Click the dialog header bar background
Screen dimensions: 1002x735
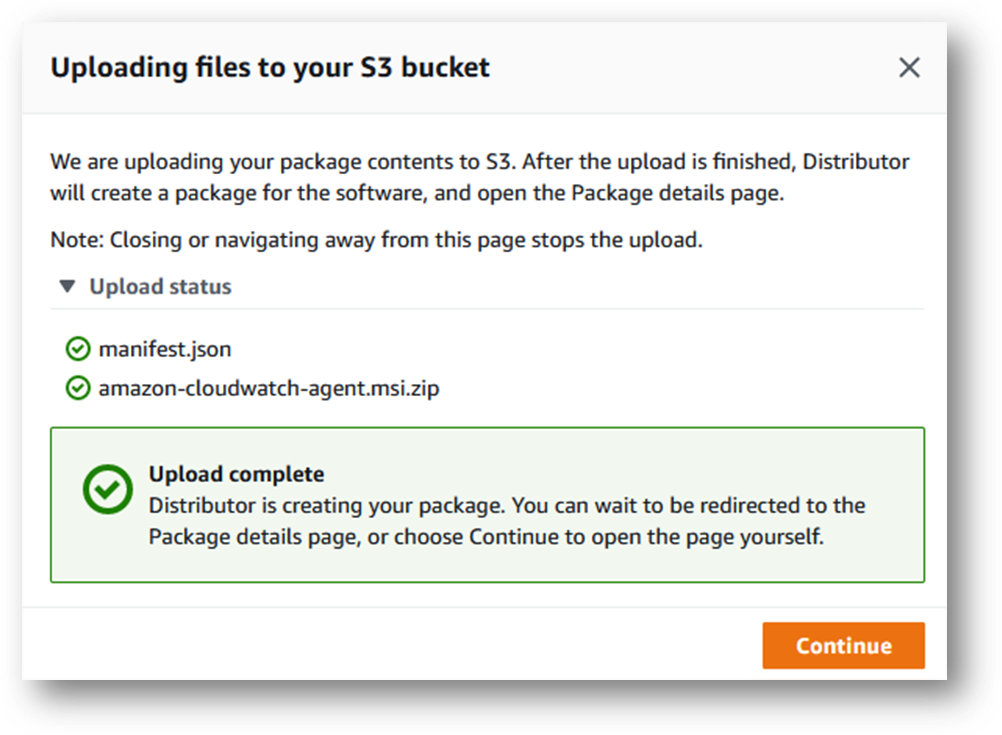point(690,67)
